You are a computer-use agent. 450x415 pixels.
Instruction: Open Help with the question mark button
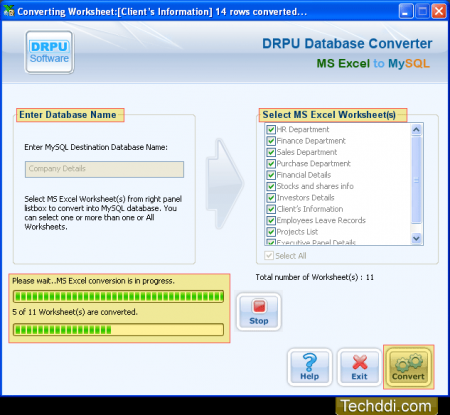click(310, 367)
